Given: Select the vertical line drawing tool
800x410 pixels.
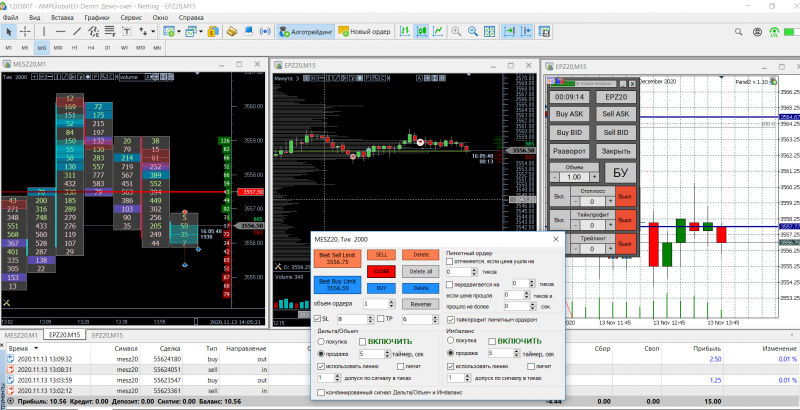Looking at the screenshot, I should tap(44, 32).
